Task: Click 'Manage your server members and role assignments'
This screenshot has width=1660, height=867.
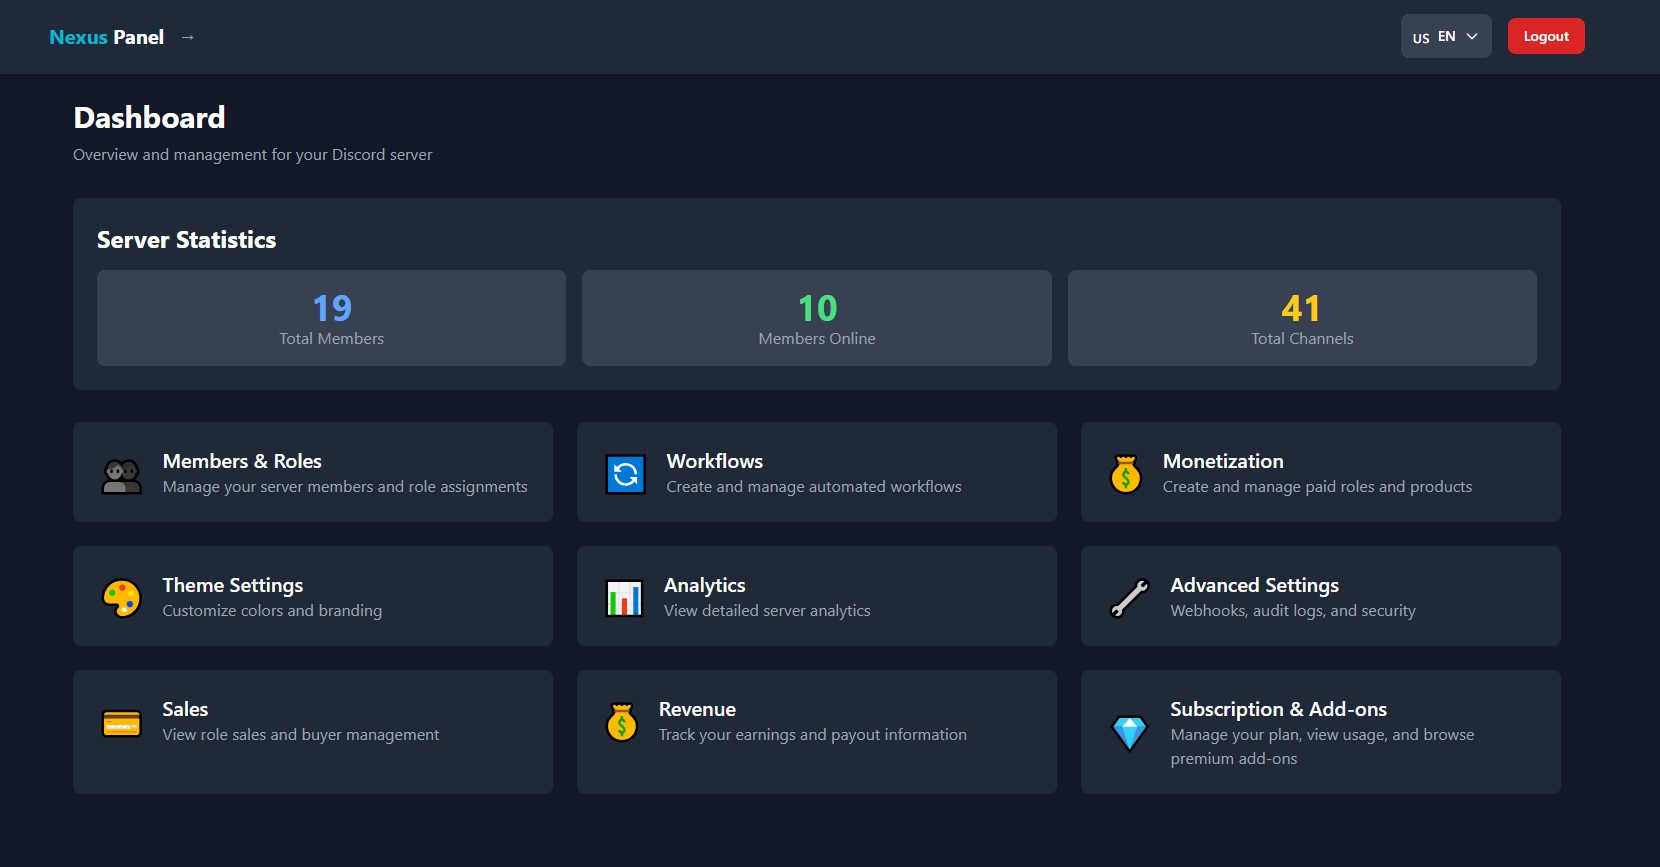Action: coord(345,487)
